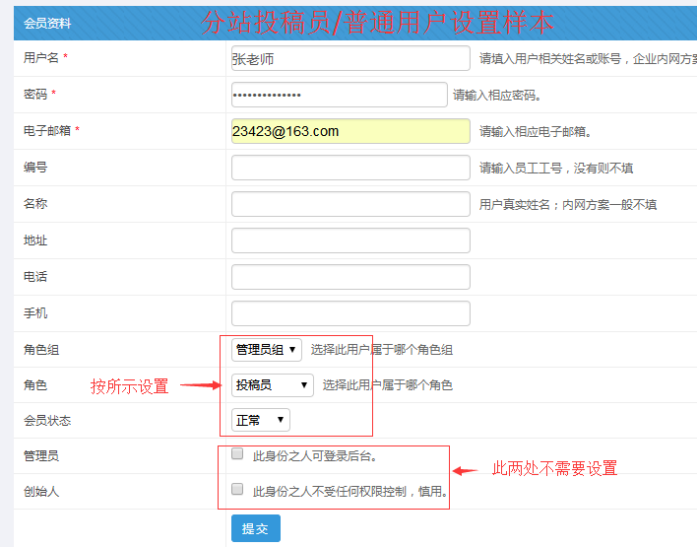Click the empty 编号 input box
This screenshot has width=698, height=547.
pyautogui.click(x=350, y=168)
